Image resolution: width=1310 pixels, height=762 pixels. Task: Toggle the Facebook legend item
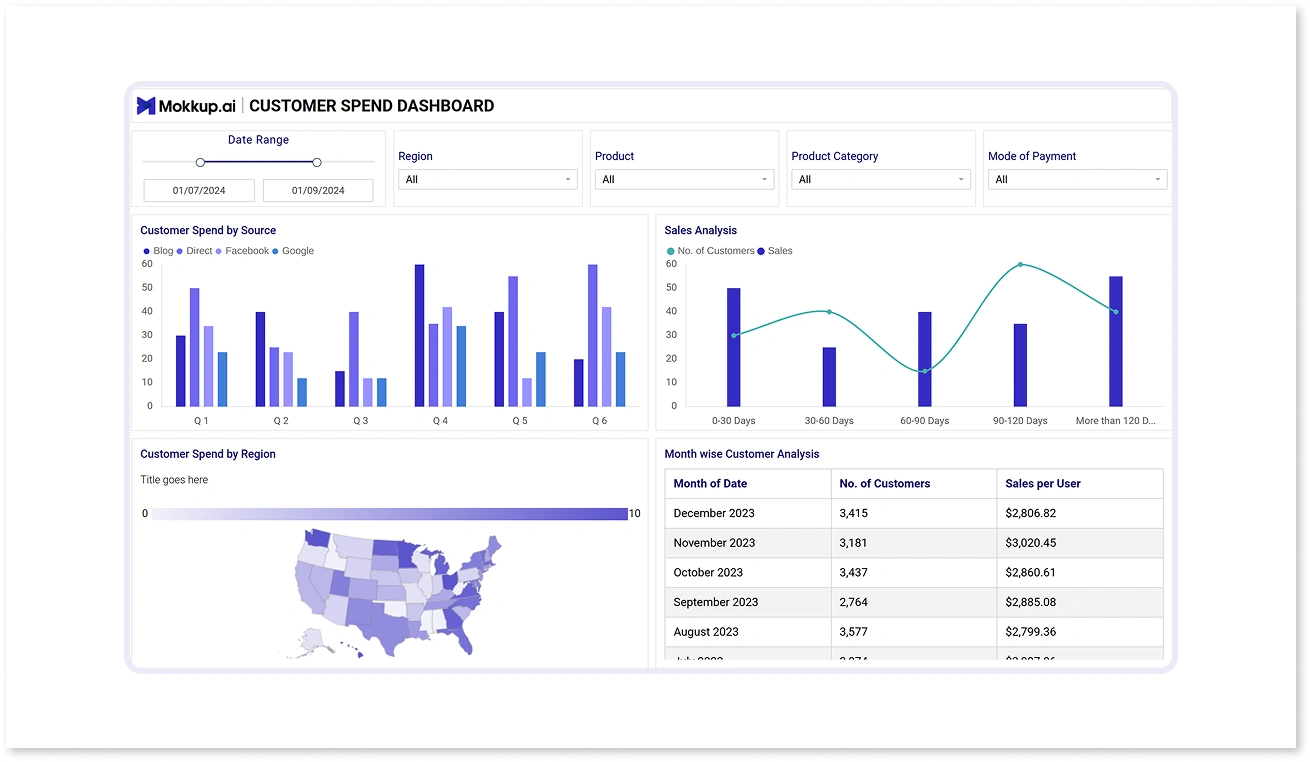(x=242, y=251)
